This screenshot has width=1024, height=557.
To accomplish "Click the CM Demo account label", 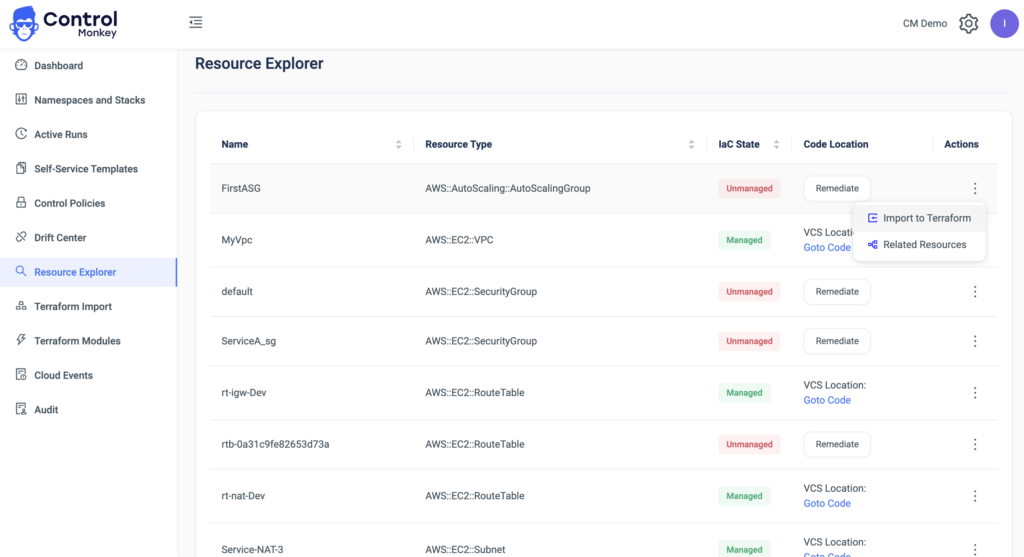I will pyautogui.click(x=925, y=24).
